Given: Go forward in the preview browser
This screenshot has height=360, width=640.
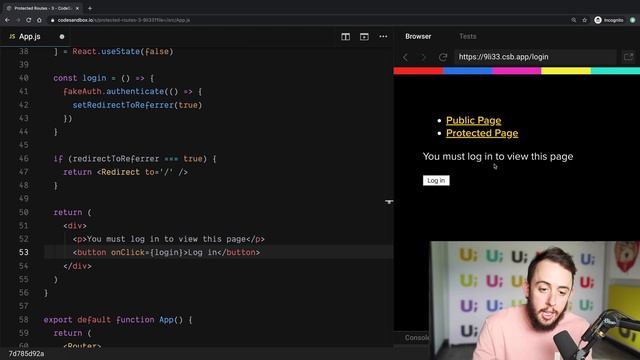Looking at the screenshot, I should point(423,57).
